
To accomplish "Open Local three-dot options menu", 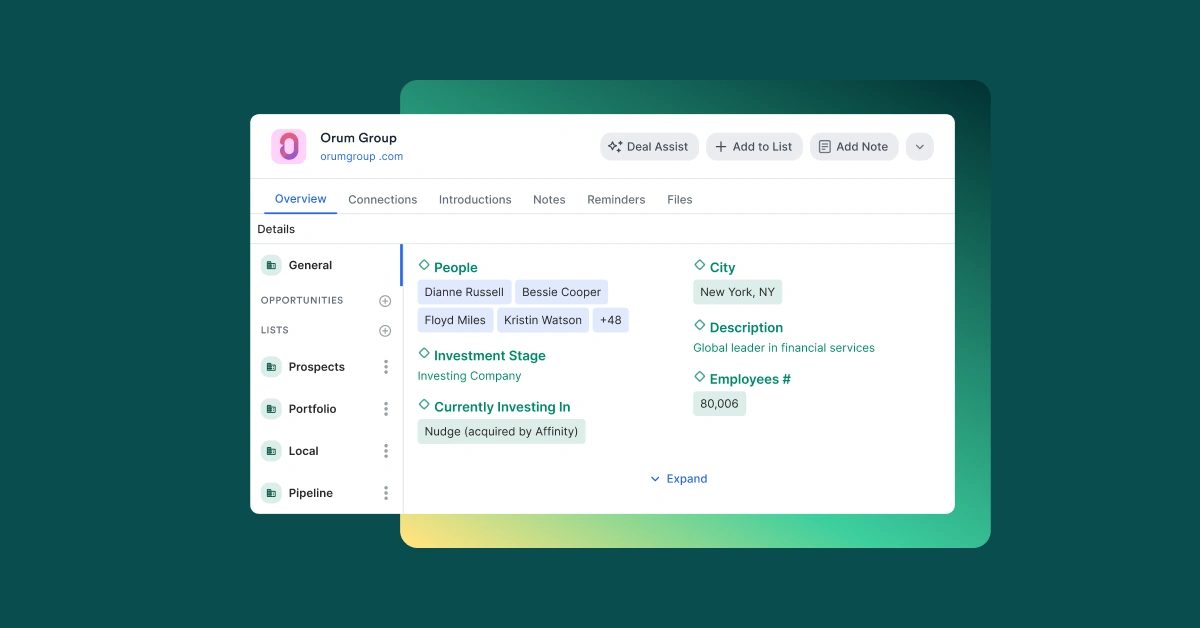I will [386, 451].
